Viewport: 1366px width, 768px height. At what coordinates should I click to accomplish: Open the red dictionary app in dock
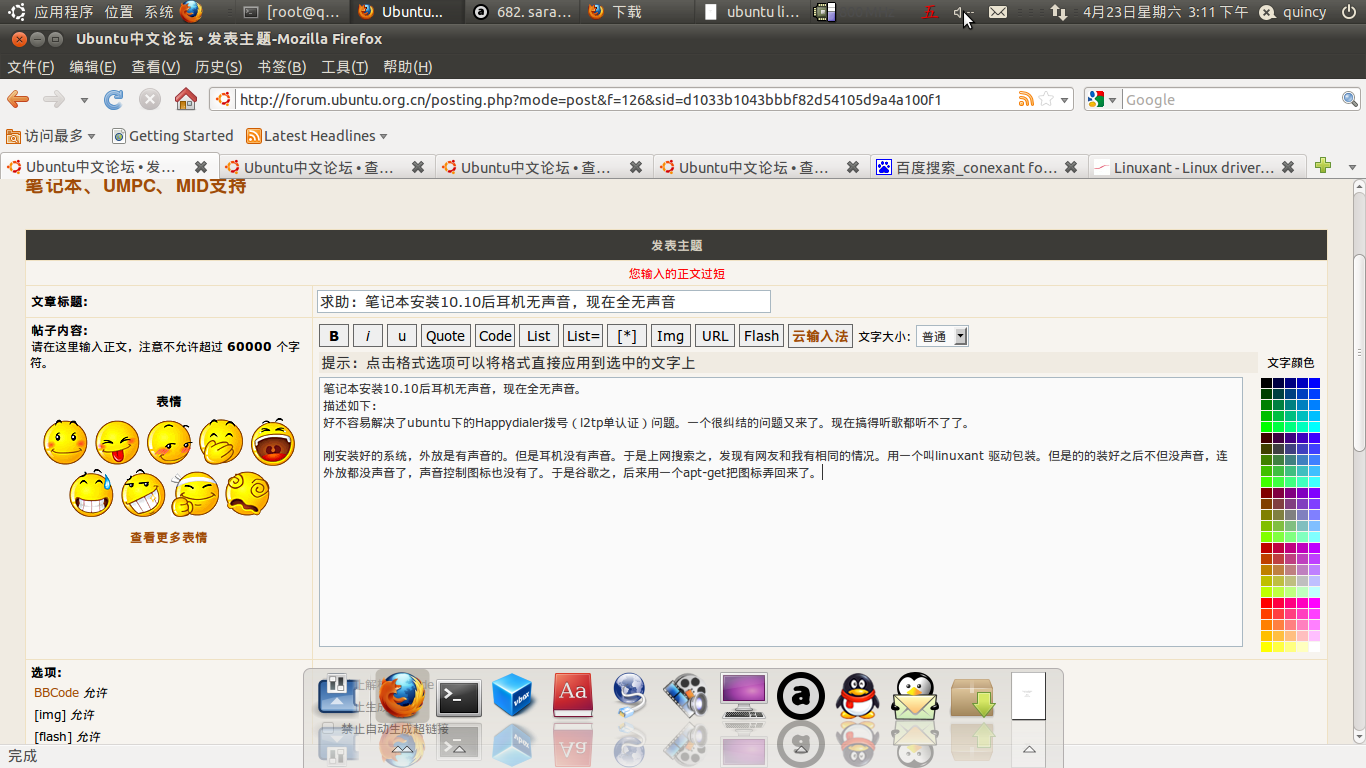(x=573, y=696)
